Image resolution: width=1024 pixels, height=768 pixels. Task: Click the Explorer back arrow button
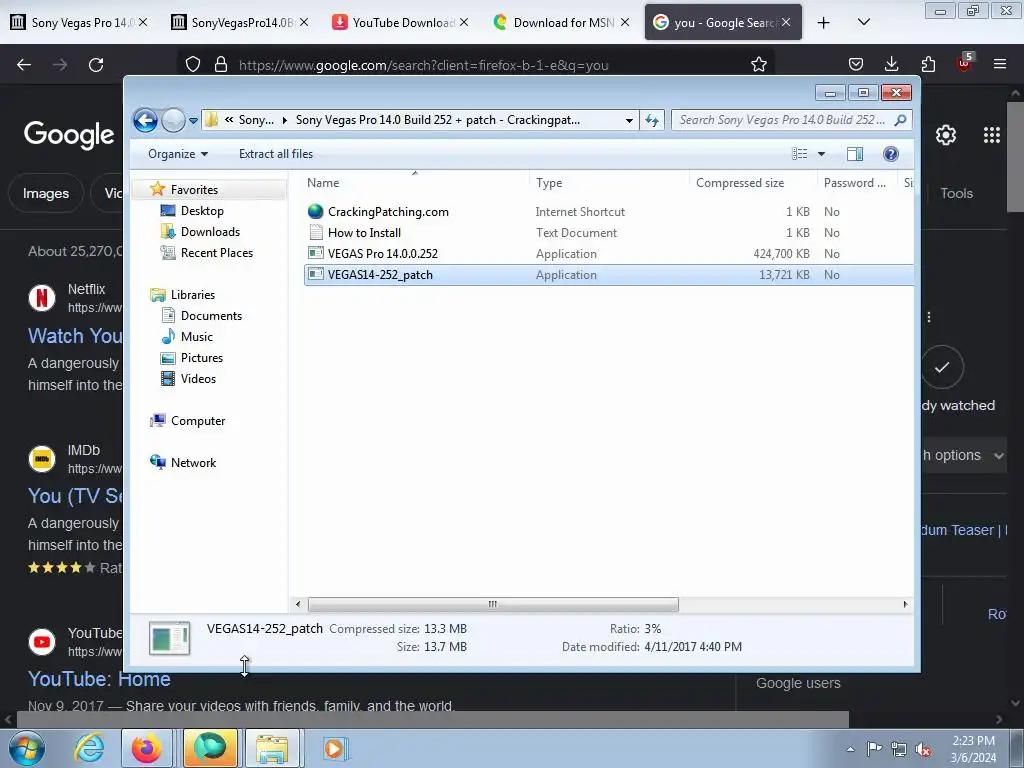click(x=145, y=120)
